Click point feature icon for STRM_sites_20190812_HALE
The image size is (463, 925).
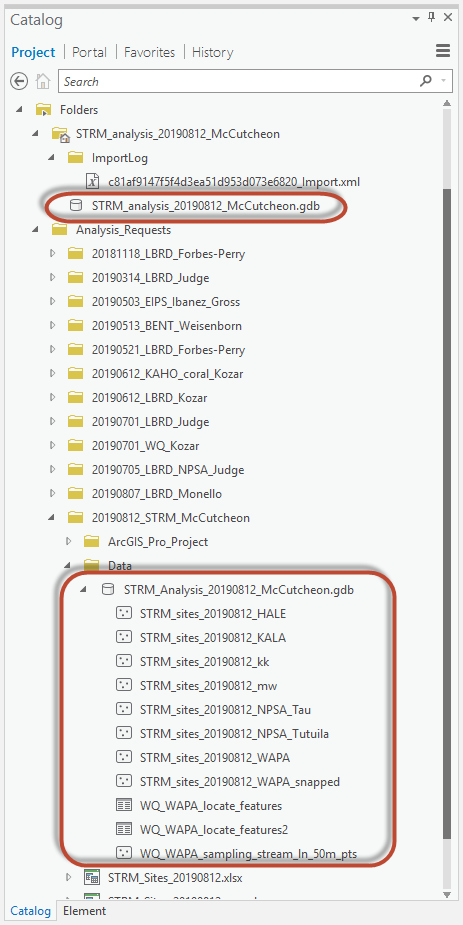coord(123,614)
